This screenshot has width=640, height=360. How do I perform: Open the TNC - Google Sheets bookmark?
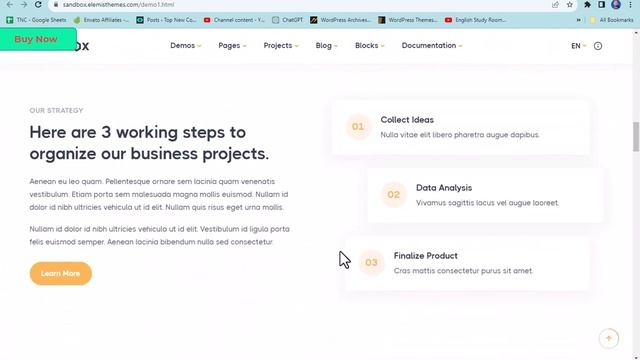(36, 20)
